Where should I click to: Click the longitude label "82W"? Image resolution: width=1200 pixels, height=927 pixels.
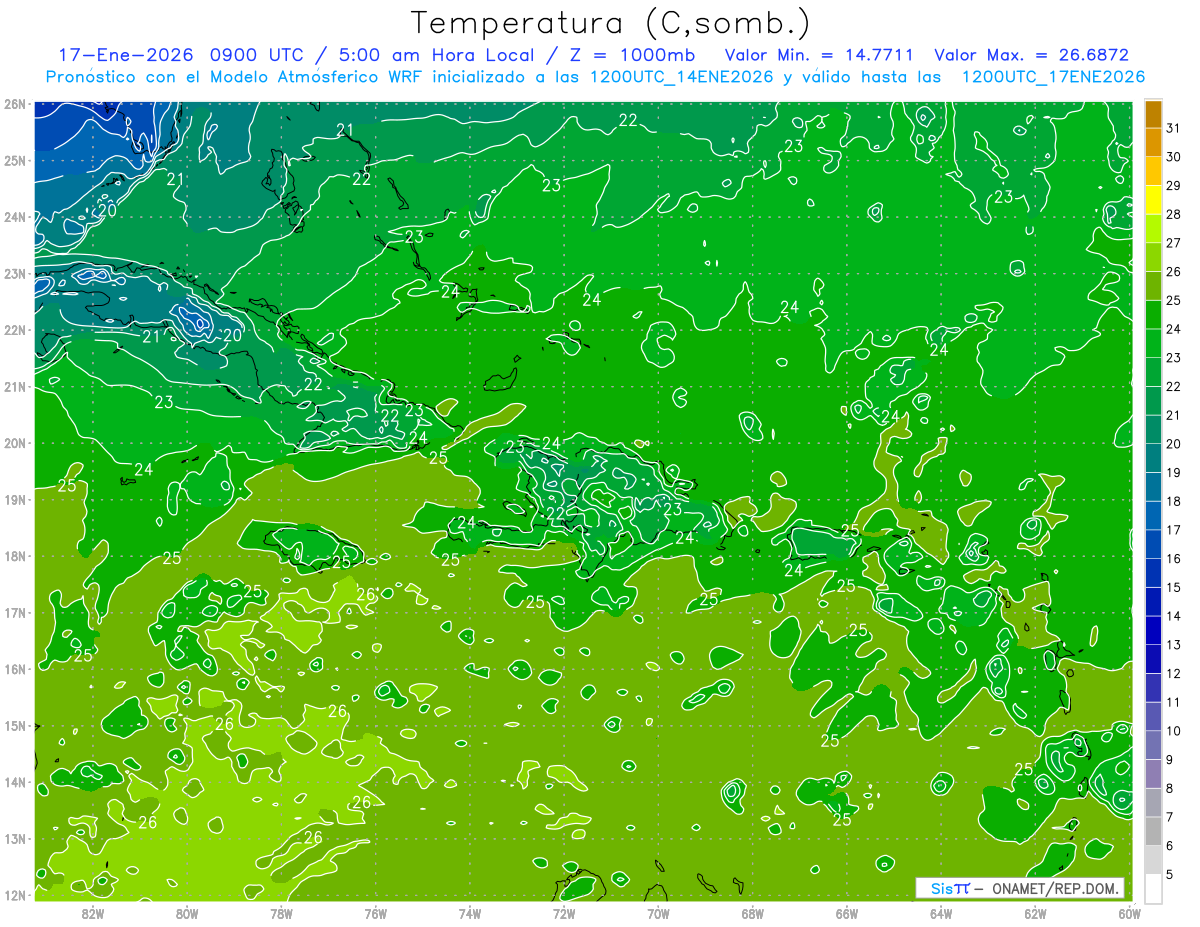pos(93,913)
